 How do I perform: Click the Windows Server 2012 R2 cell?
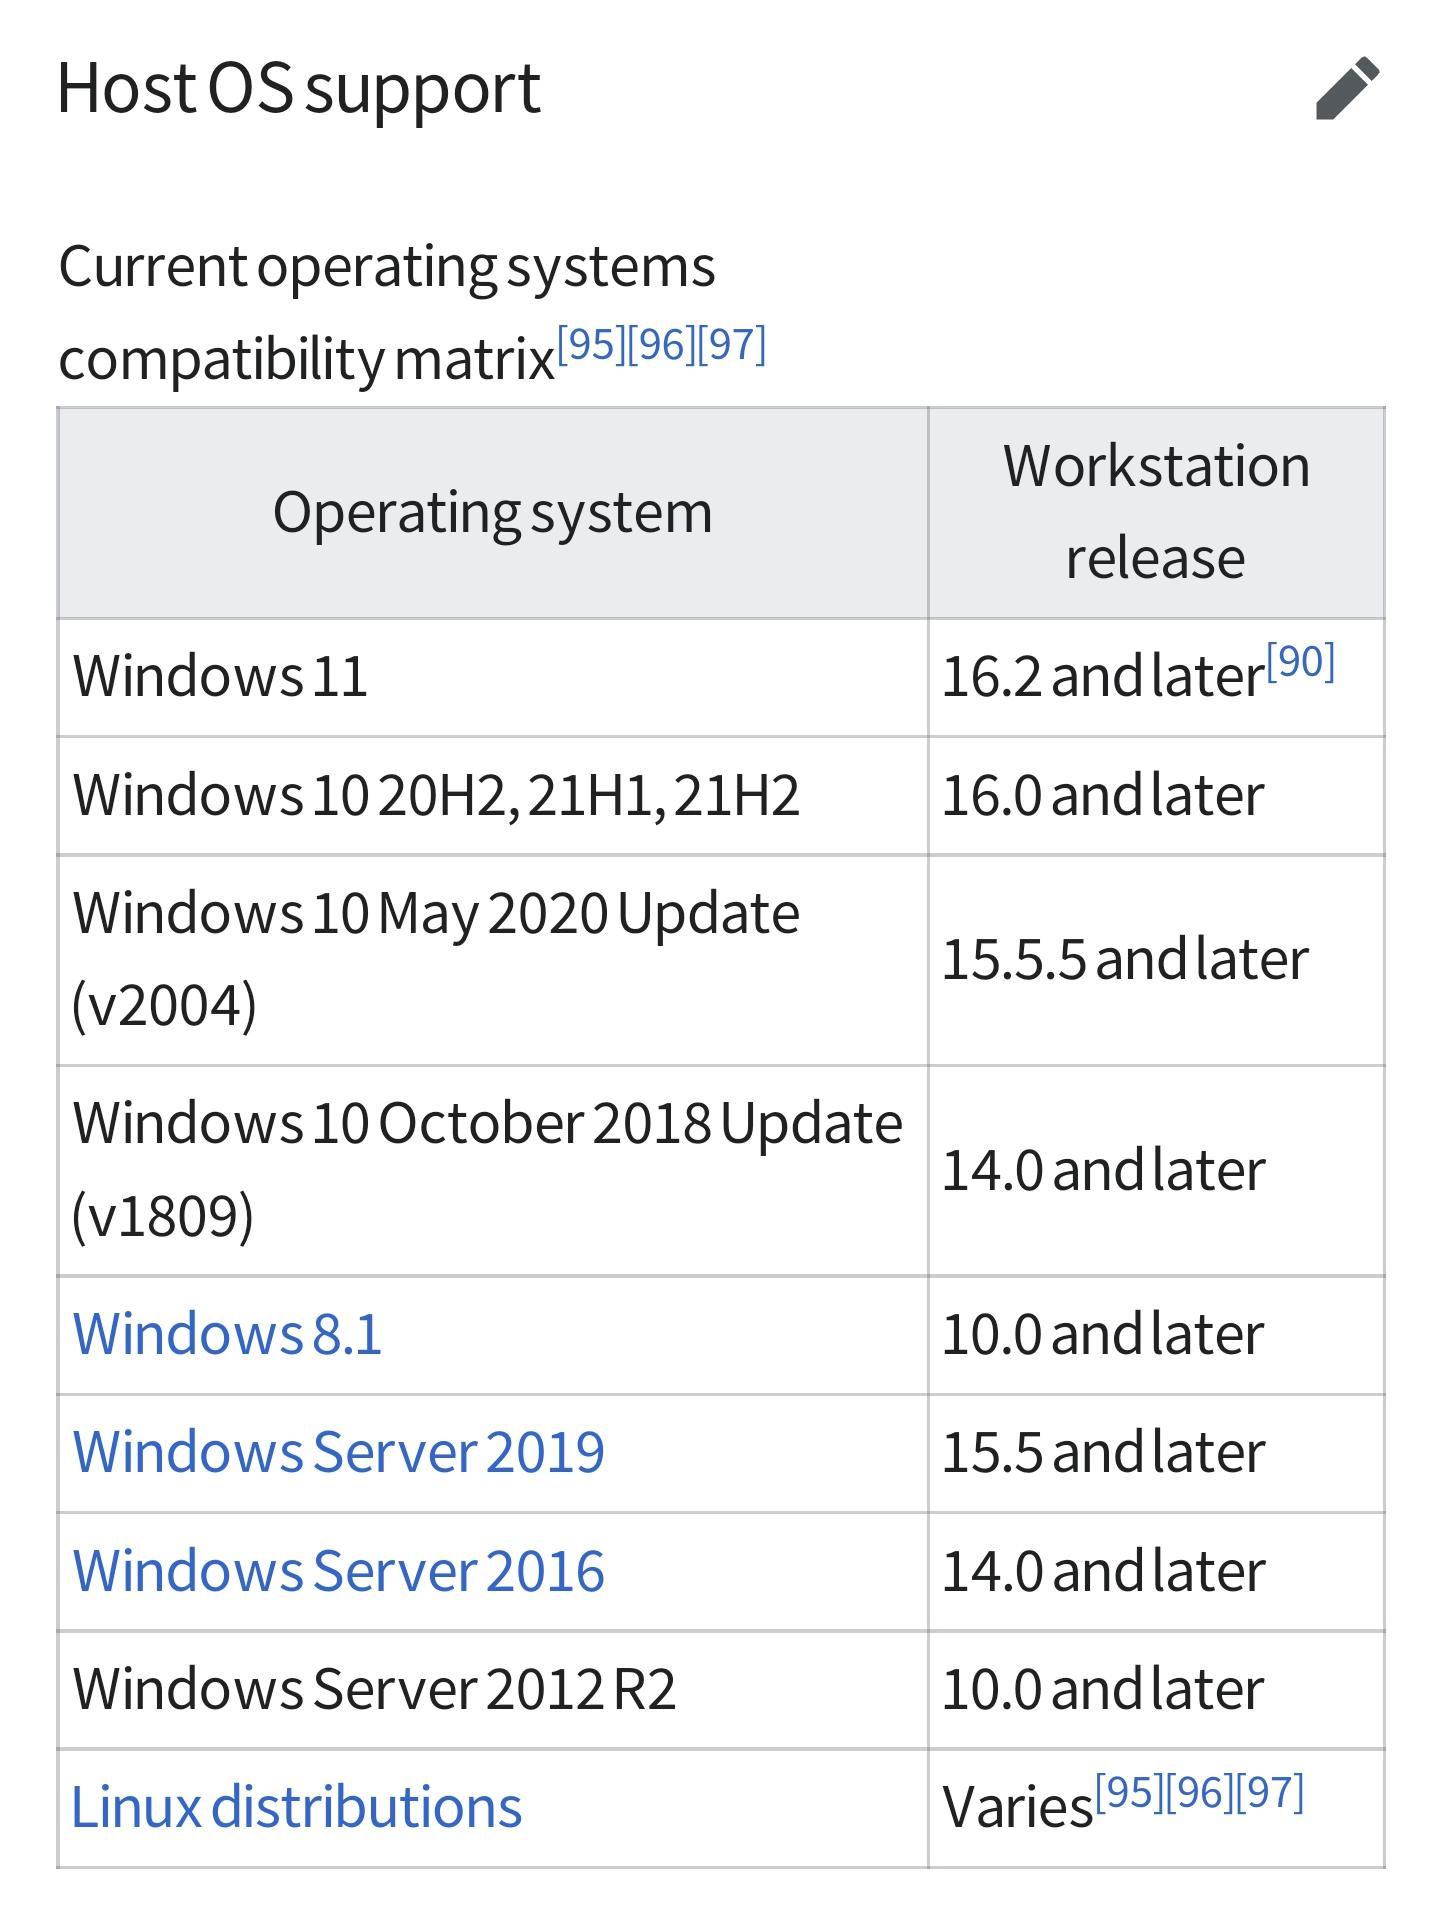pyautogui.click(x=375, y=1689)
